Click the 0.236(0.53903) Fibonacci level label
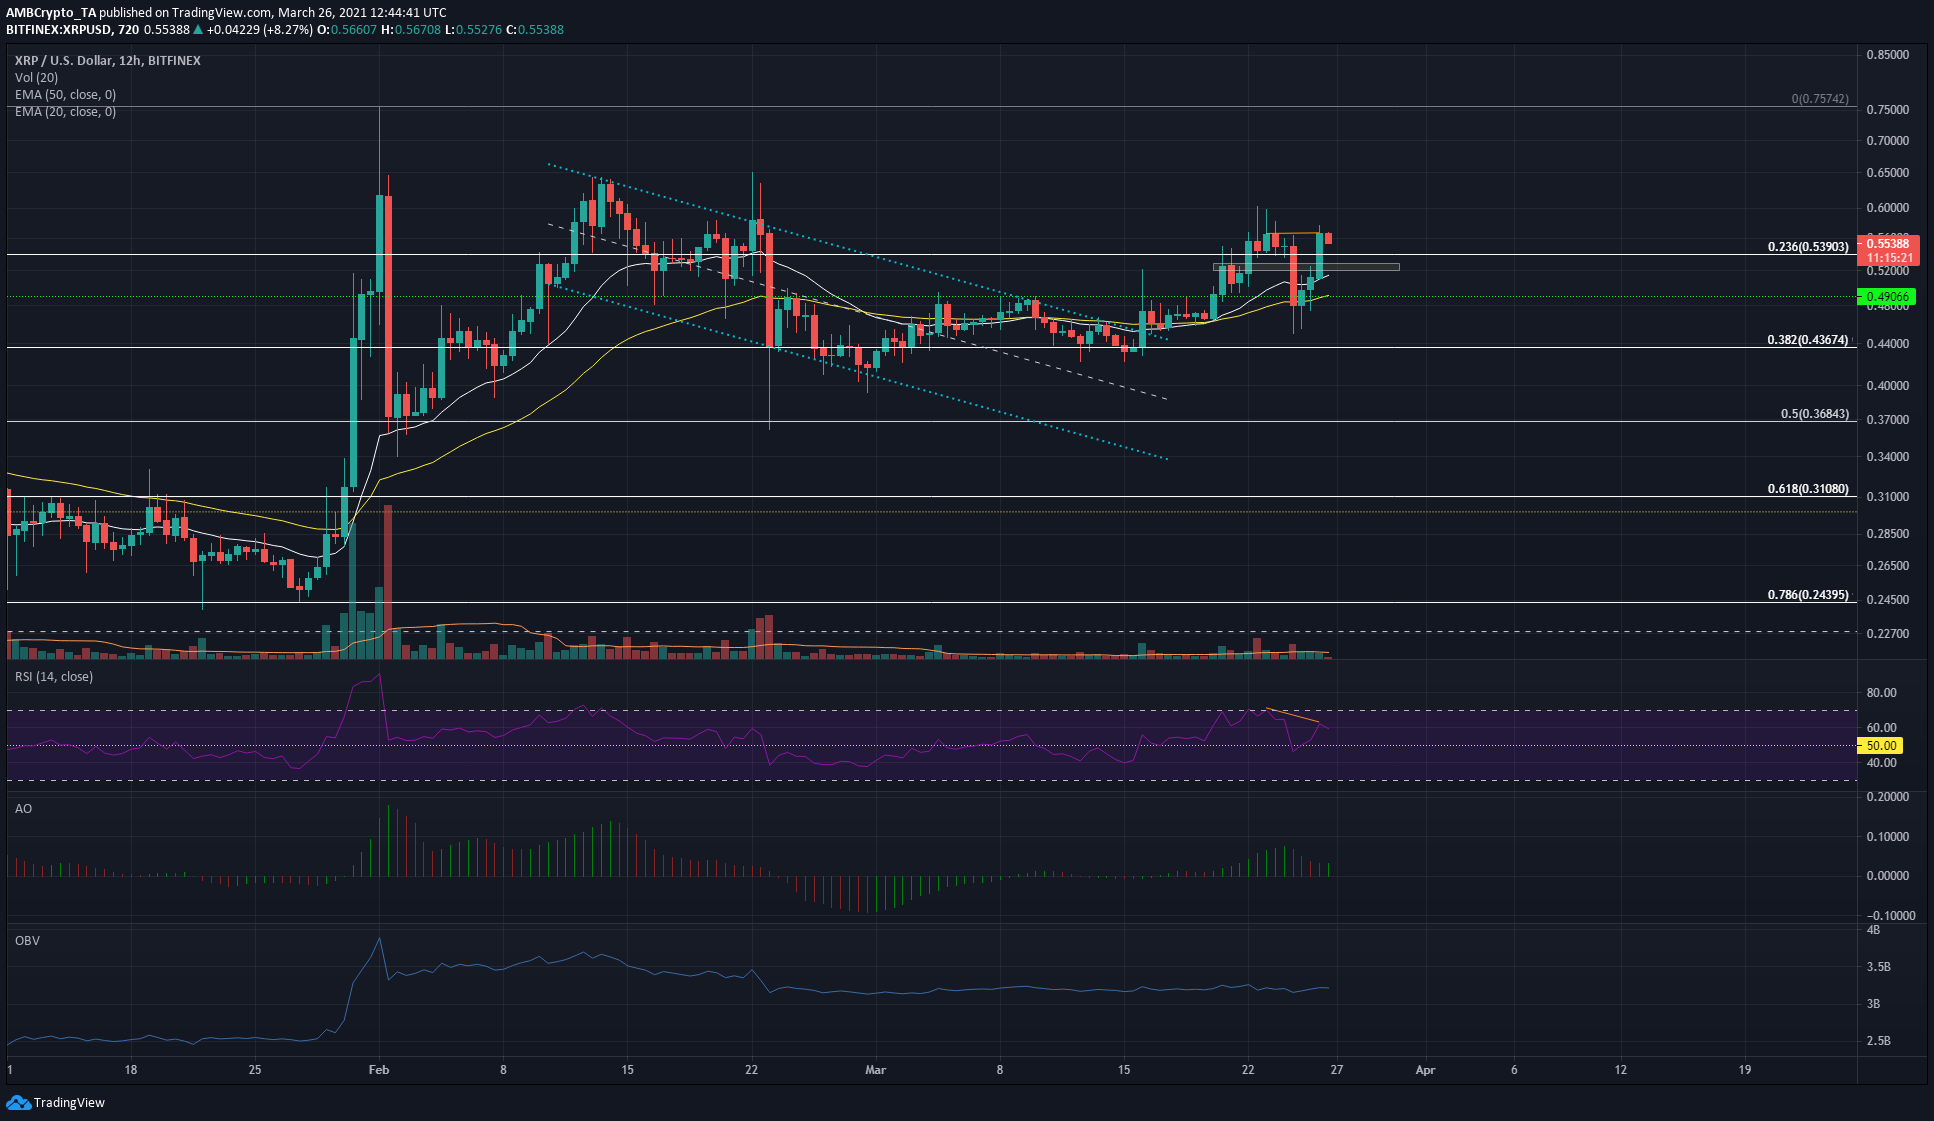Viewport: 1934px width, 1121px height. (x=1808, y=246)
